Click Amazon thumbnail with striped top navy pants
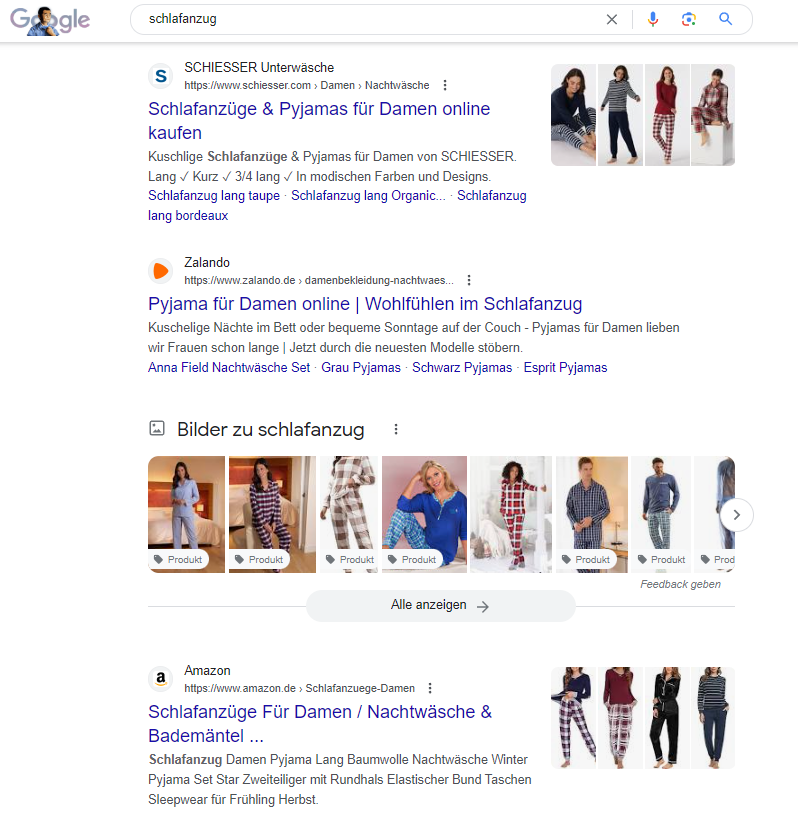 [713, 718]
